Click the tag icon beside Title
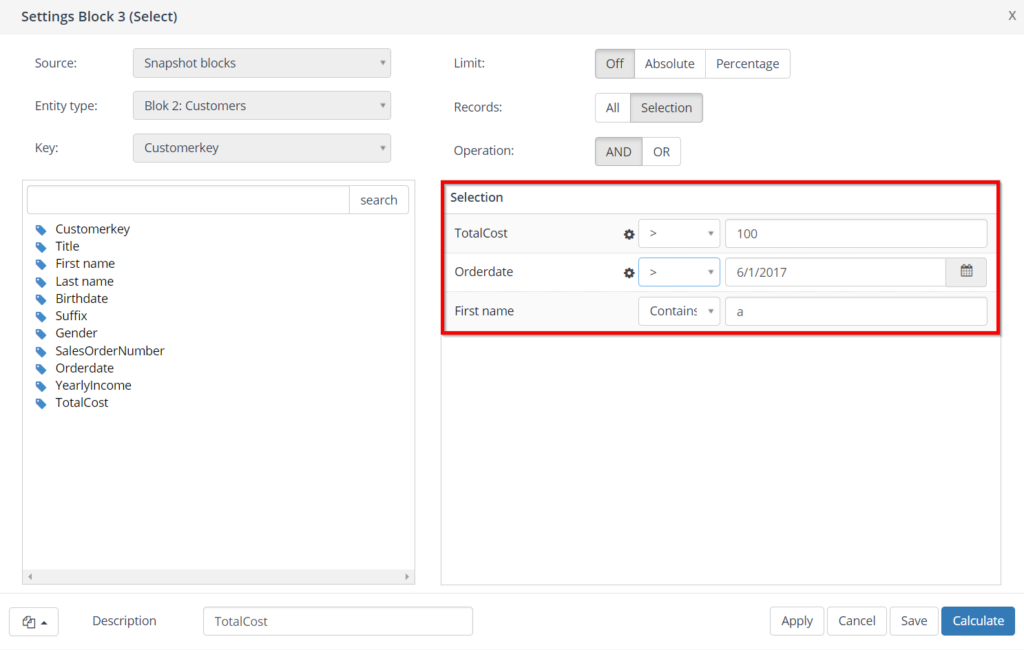The width and height of the screenshot is (1024, 650). [41, 247]
